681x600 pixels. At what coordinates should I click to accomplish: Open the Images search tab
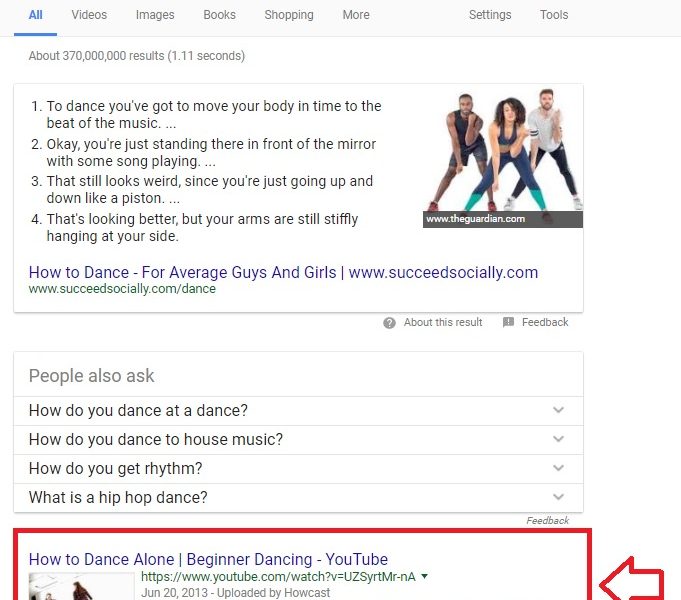click(x=155, y=15)
